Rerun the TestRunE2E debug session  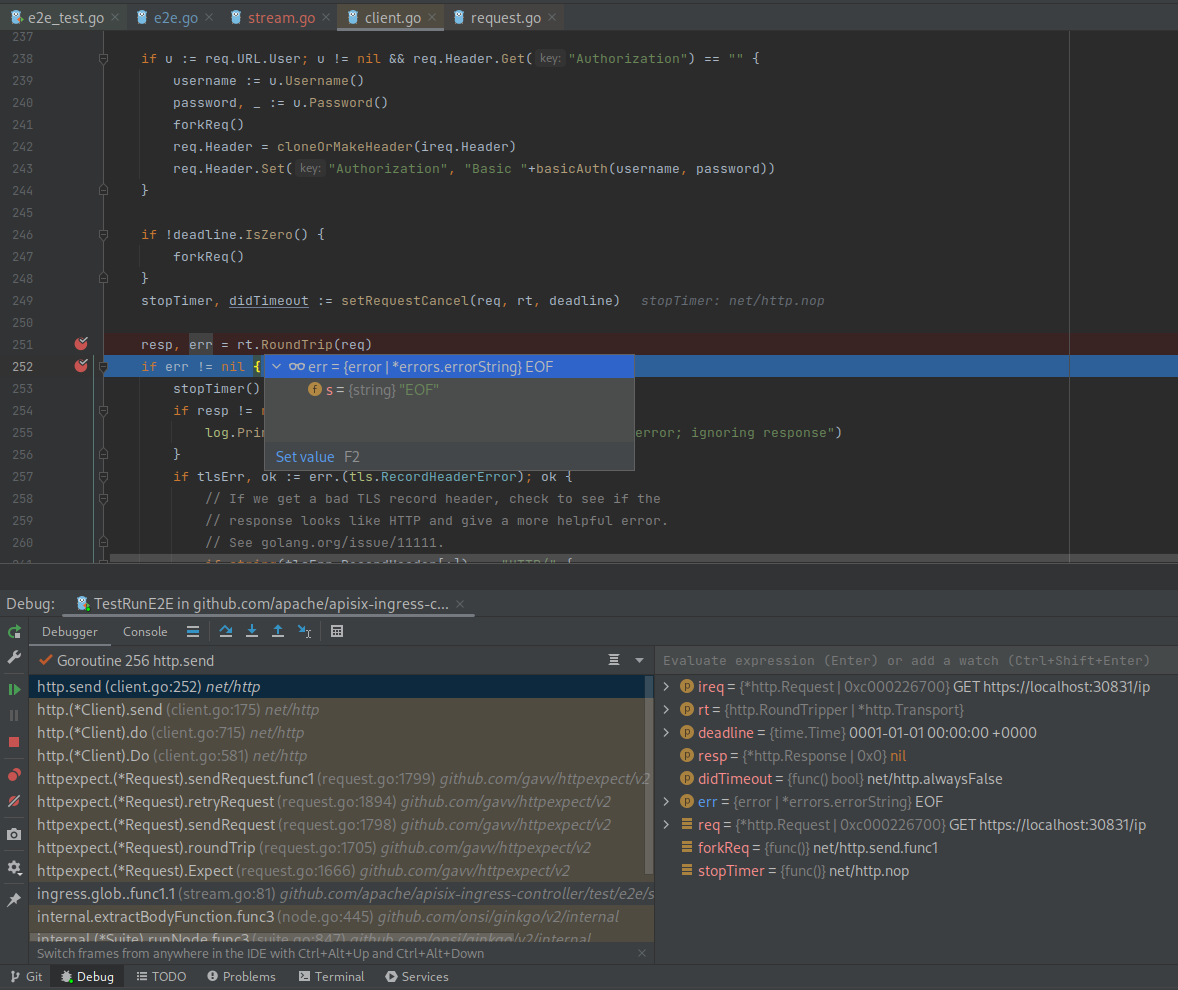point(14,632)
